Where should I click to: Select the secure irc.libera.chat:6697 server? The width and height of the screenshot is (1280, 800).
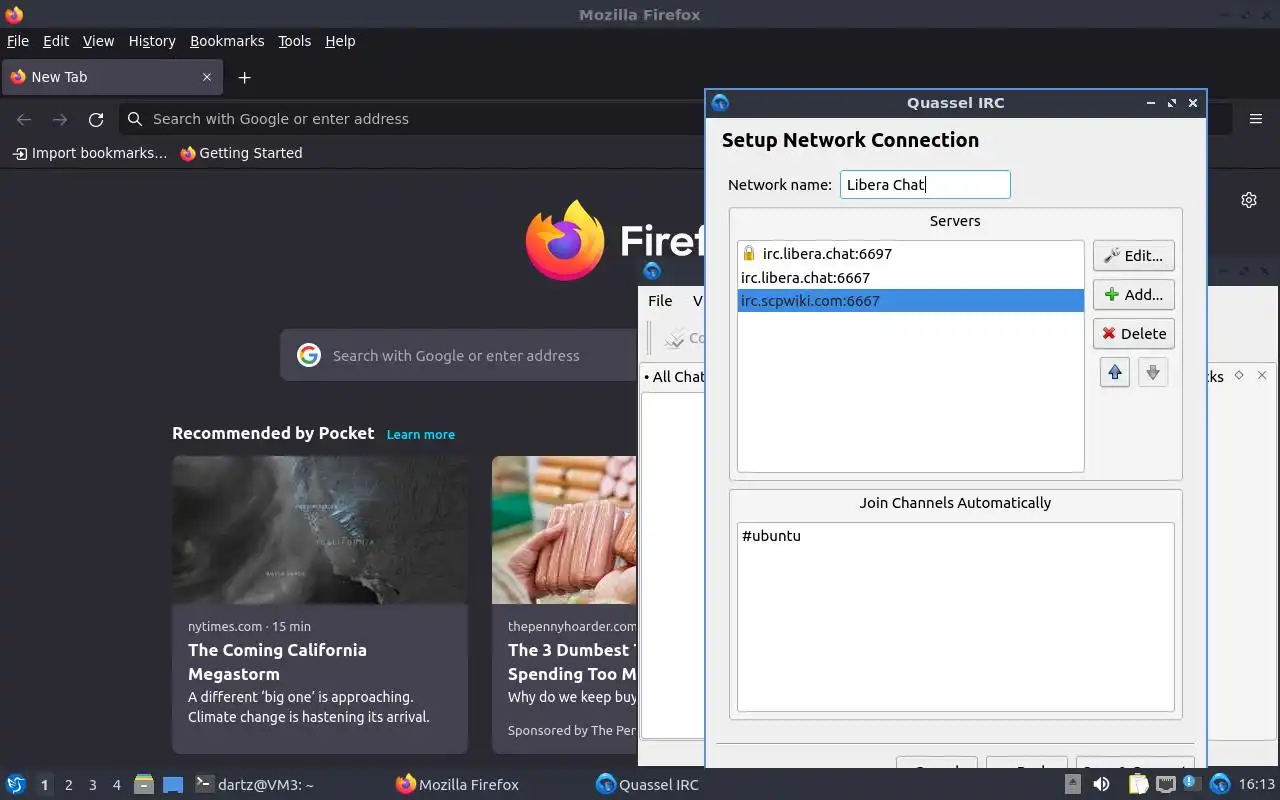coord(910,254)
